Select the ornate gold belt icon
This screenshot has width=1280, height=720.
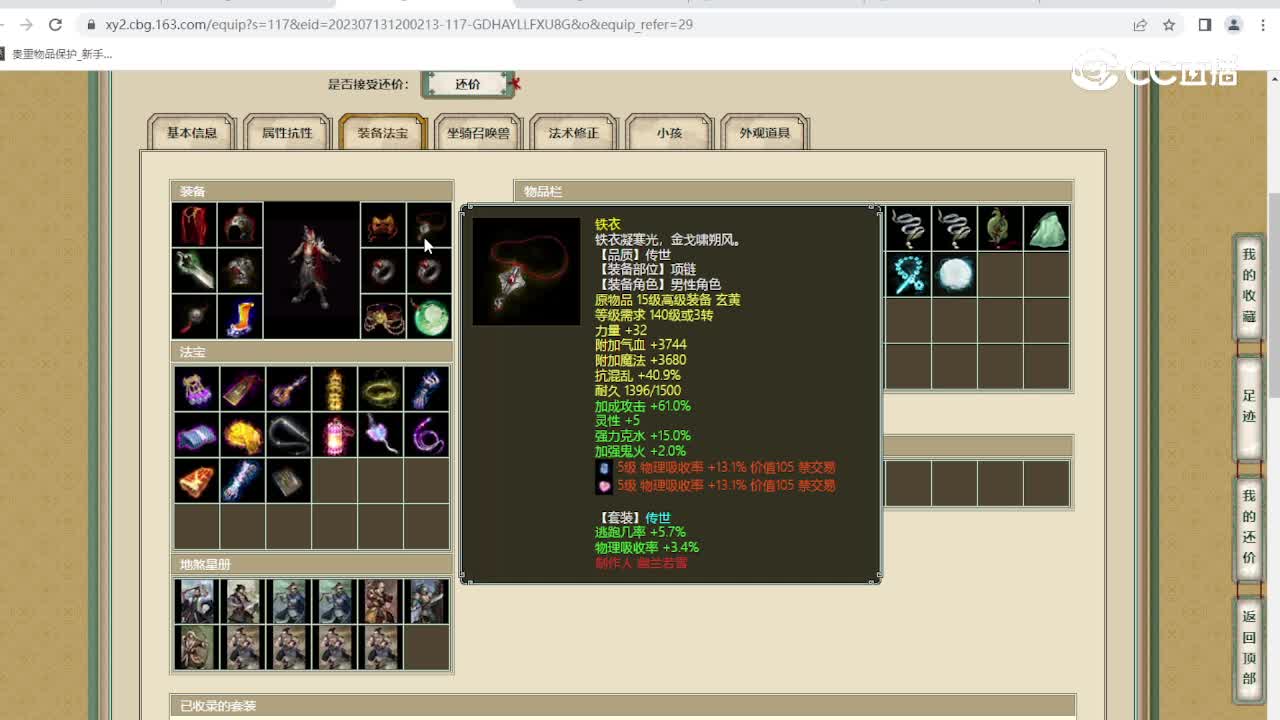pos(383,317)
